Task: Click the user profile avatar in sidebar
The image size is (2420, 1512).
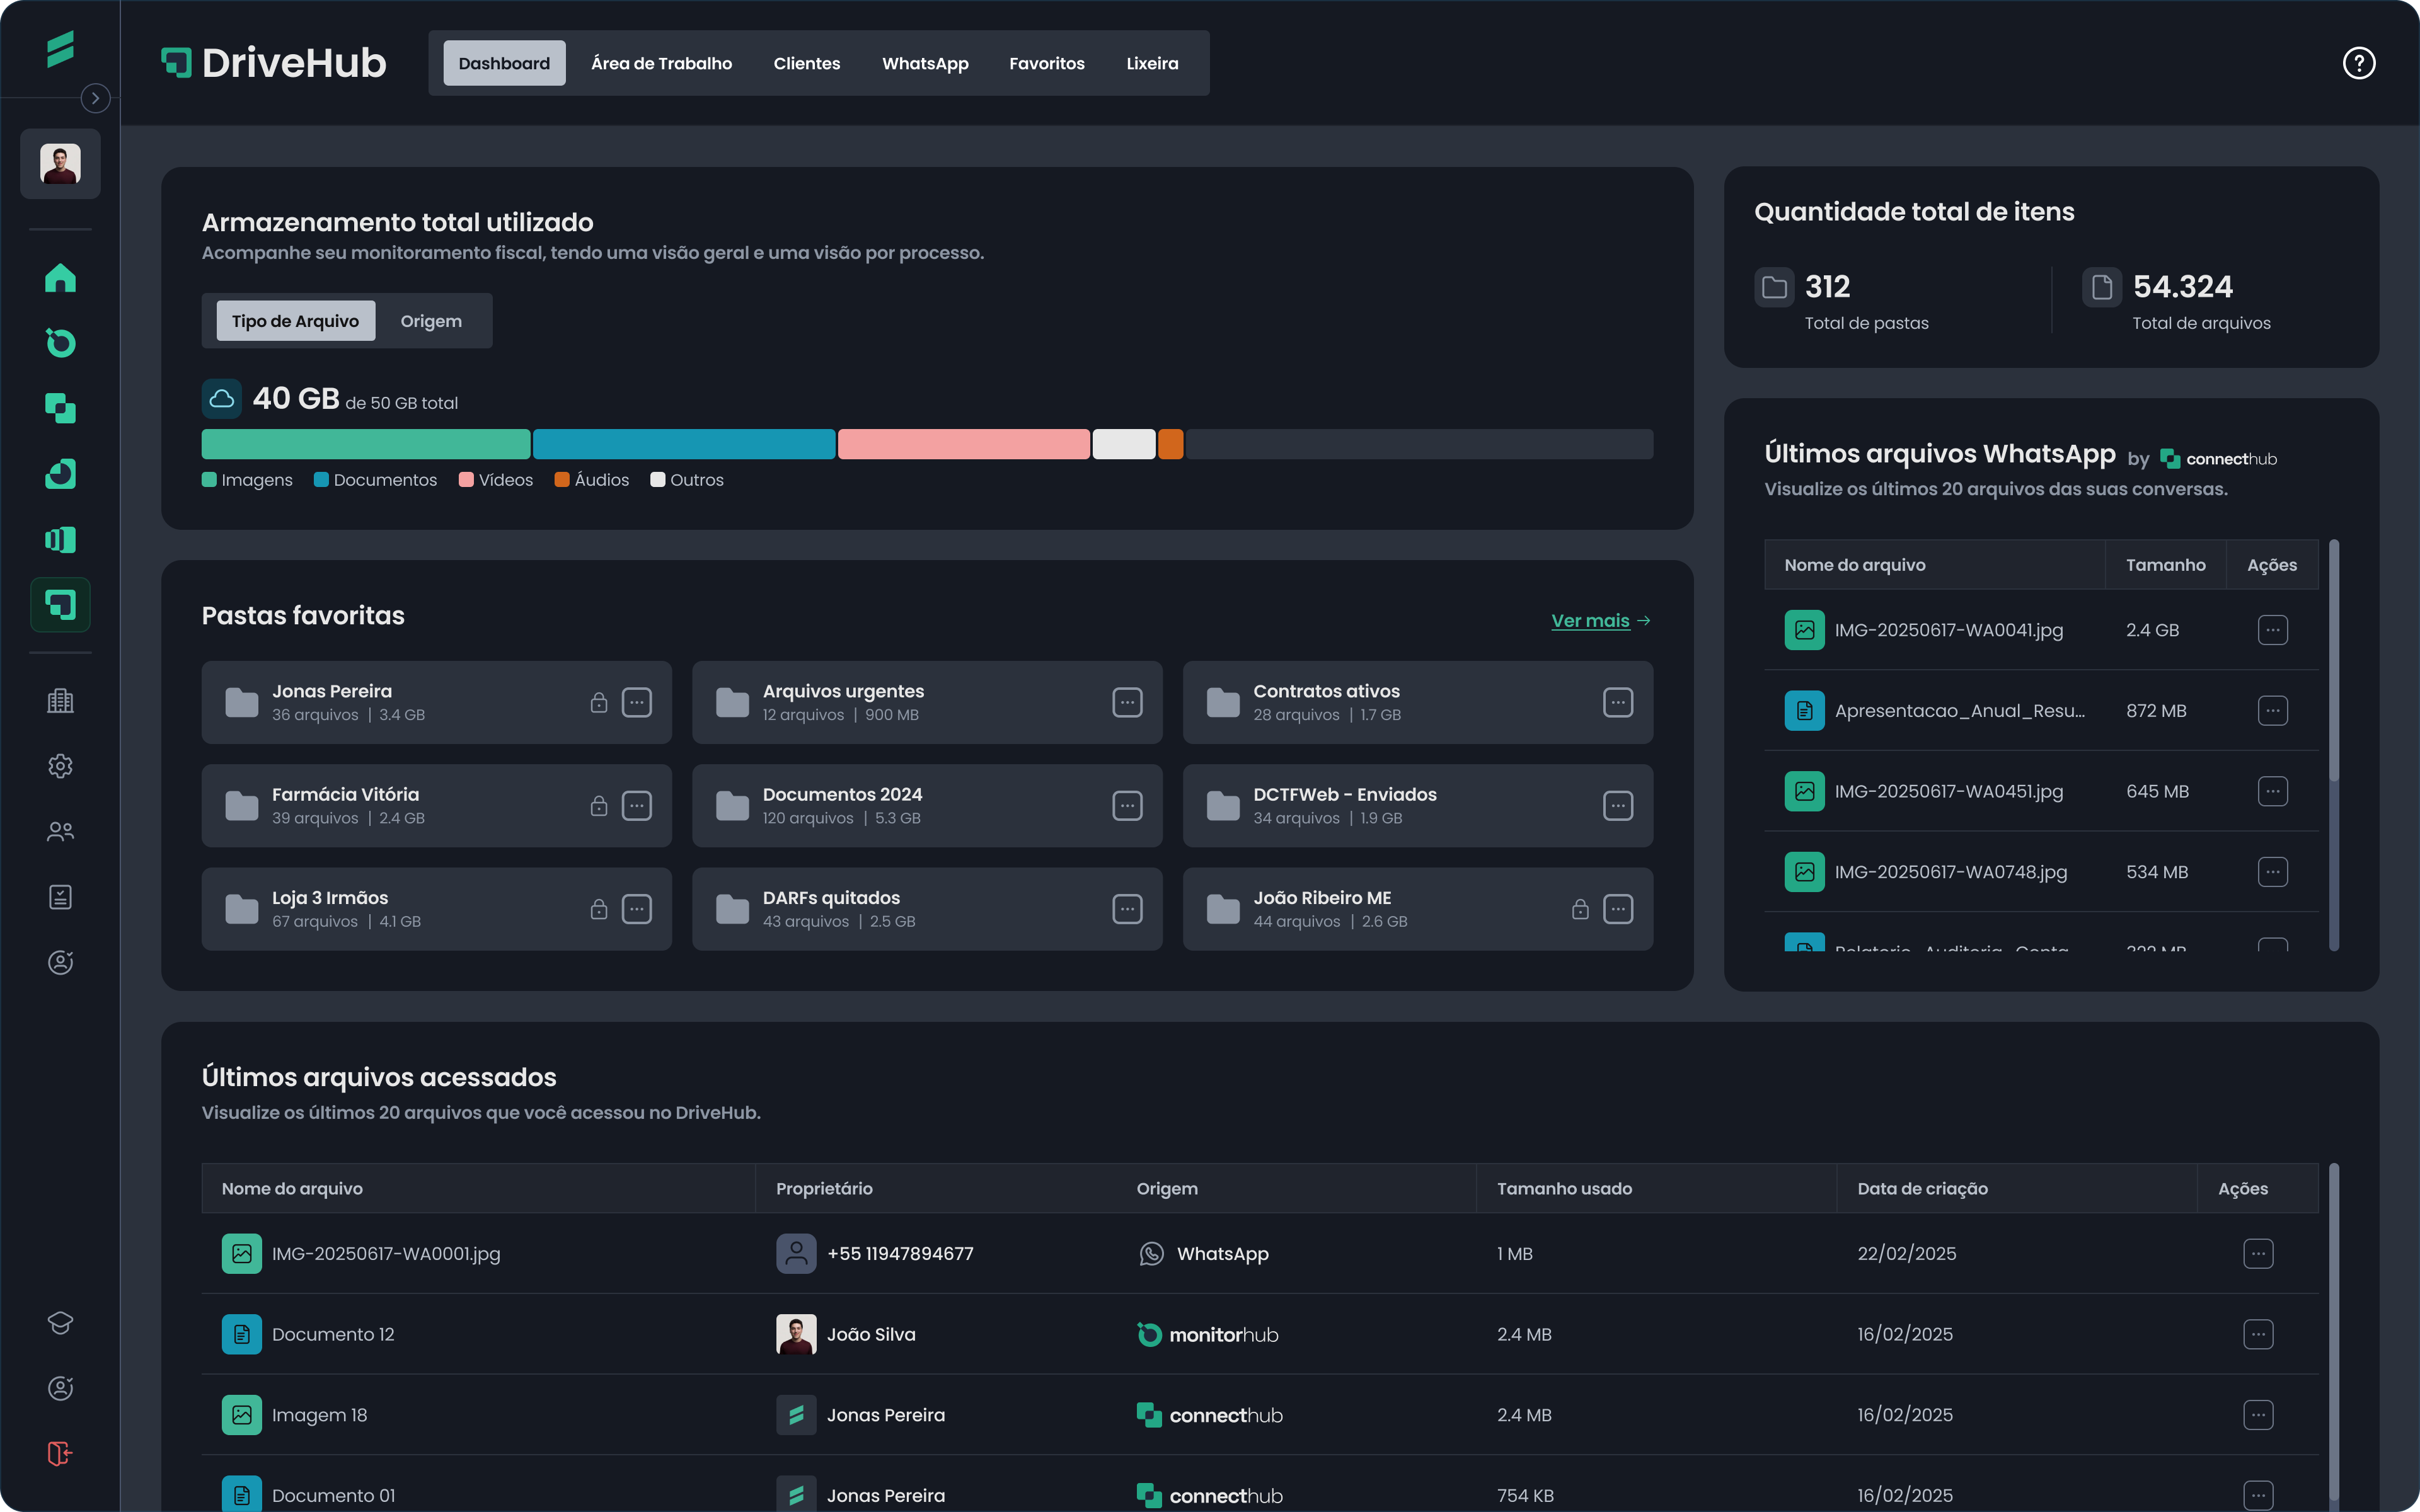Action: point(60,164)
